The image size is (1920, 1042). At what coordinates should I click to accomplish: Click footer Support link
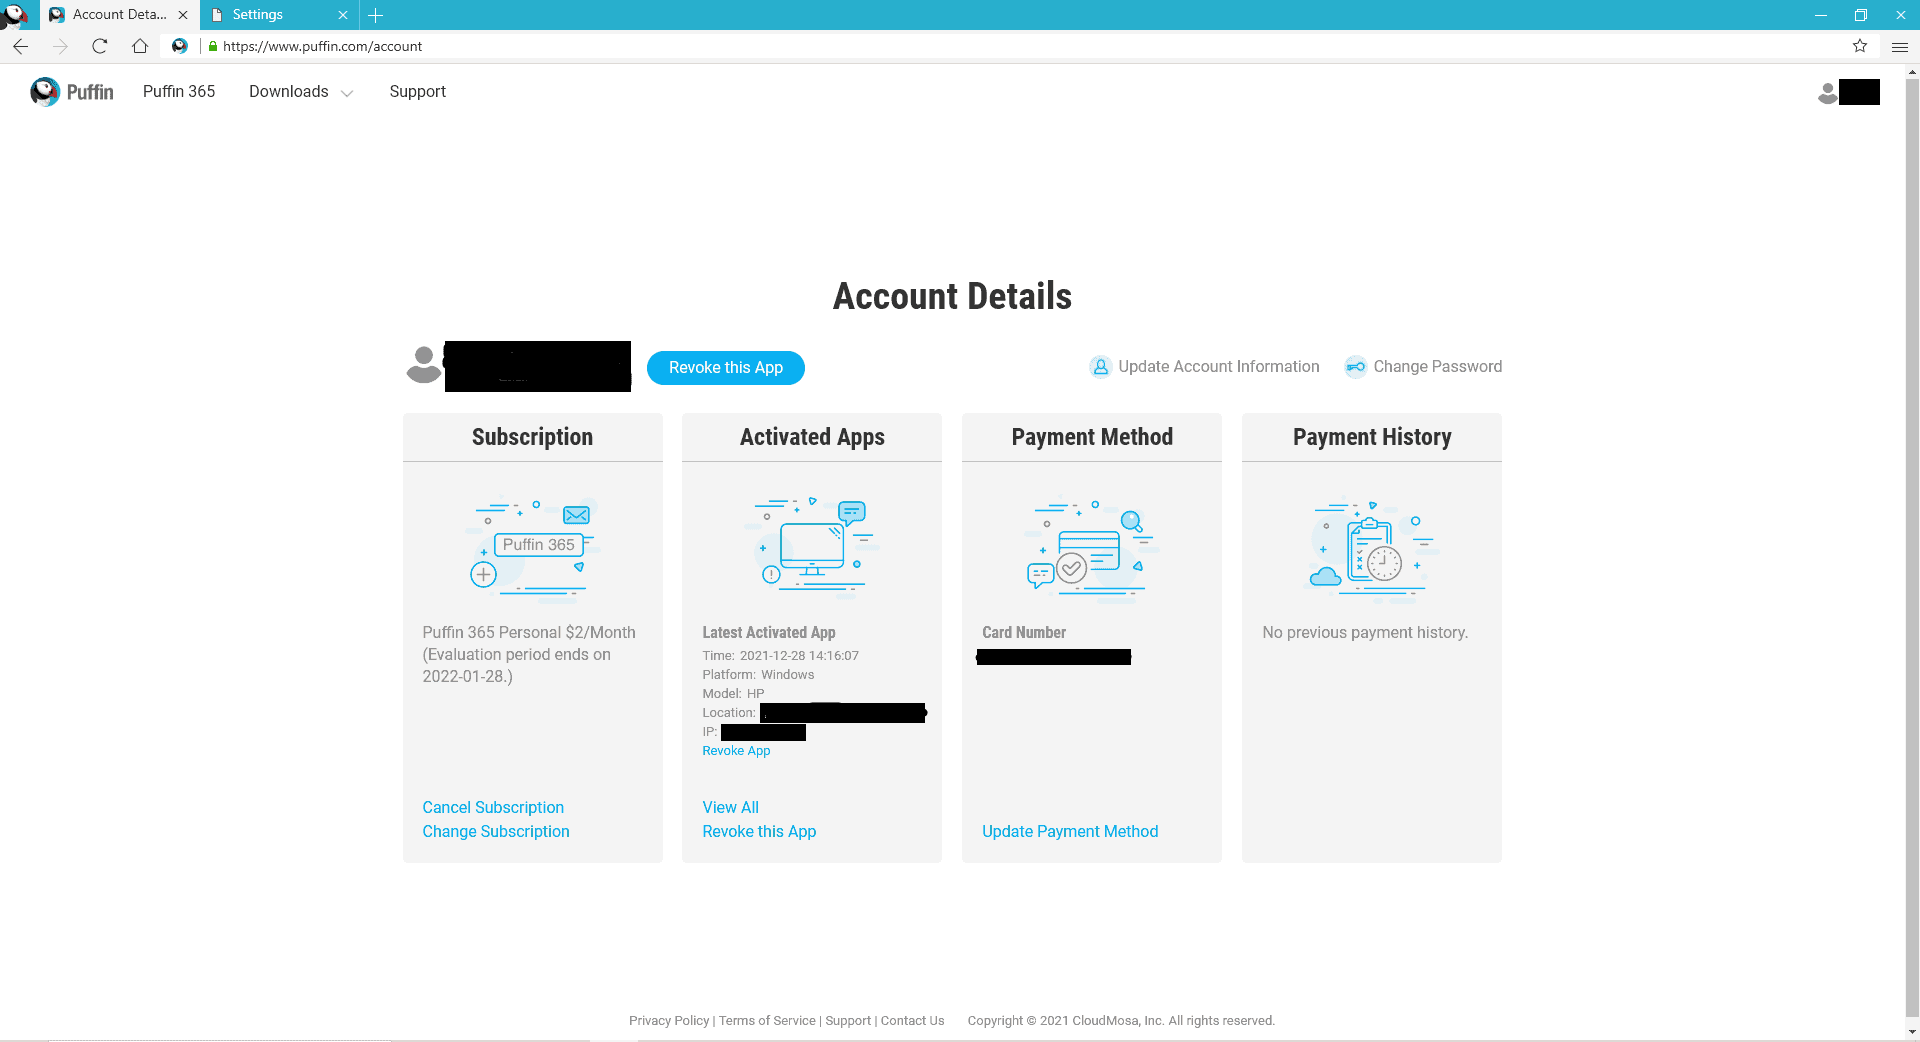[848, 1021]
